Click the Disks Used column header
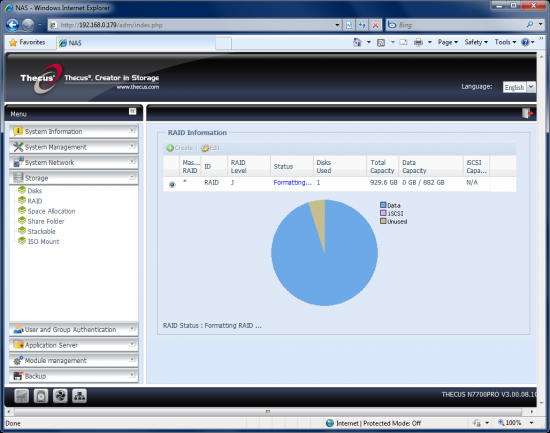Screen dimensions: 550x433 [x=340, y=166]
